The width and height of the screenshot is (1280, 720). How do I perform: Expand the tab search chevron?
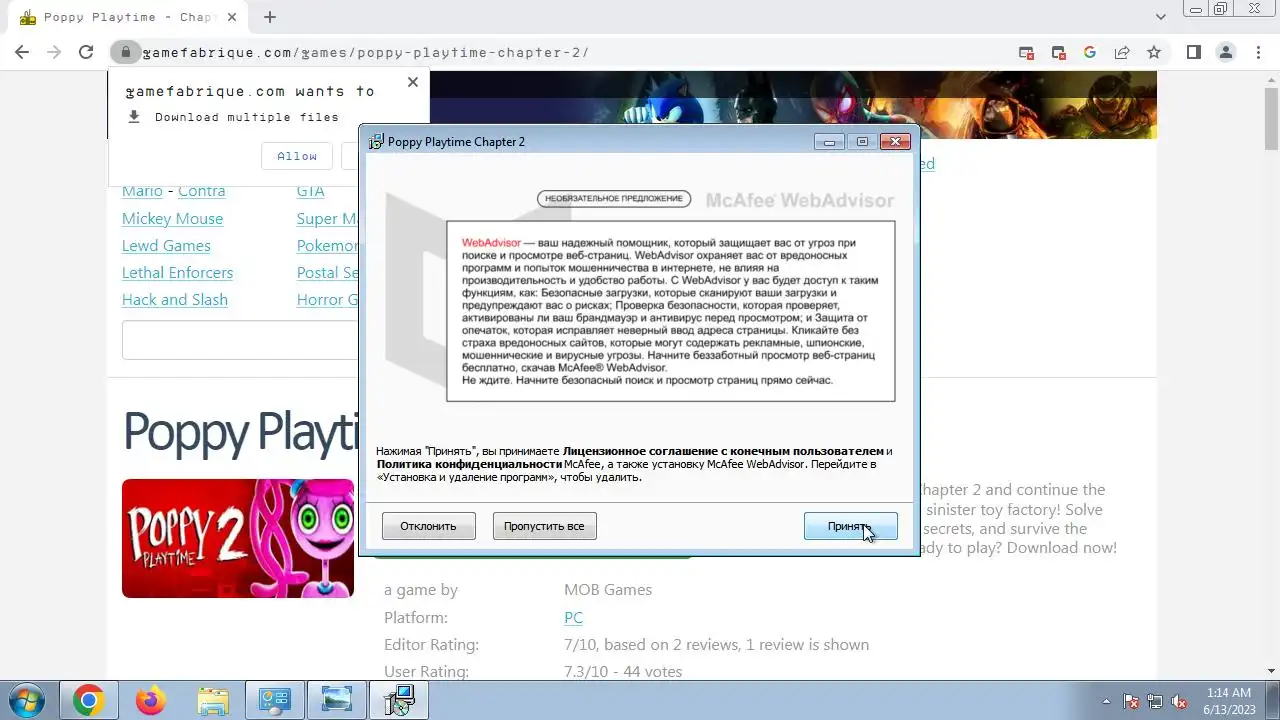(x=1161, y=17)
